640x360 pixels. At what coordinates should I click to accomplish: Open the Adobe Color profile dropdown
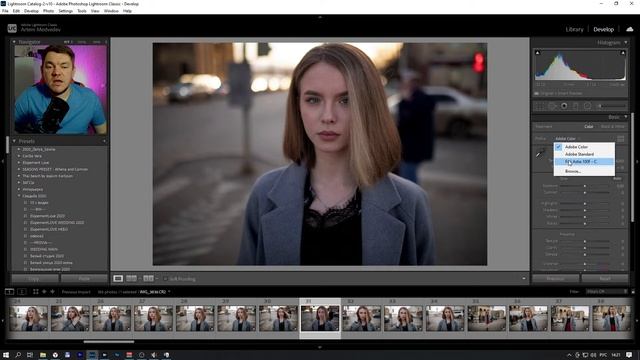click(x=567, y=139)
